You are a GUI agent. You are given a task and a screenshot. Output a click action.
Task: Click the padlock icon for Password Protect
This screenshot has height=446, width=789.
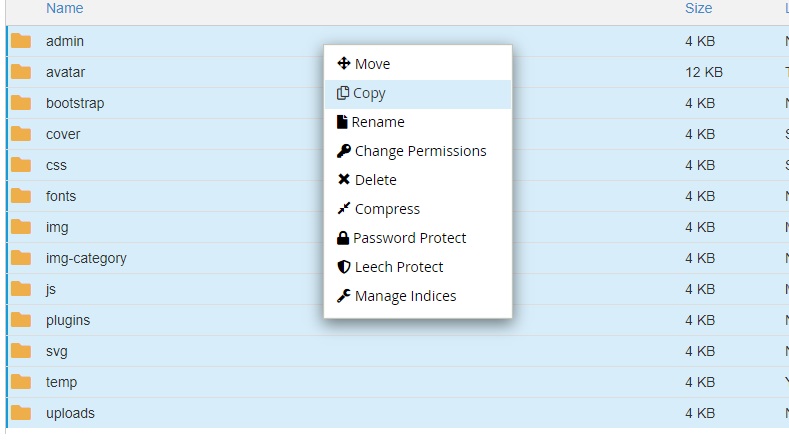coord(343,238)
